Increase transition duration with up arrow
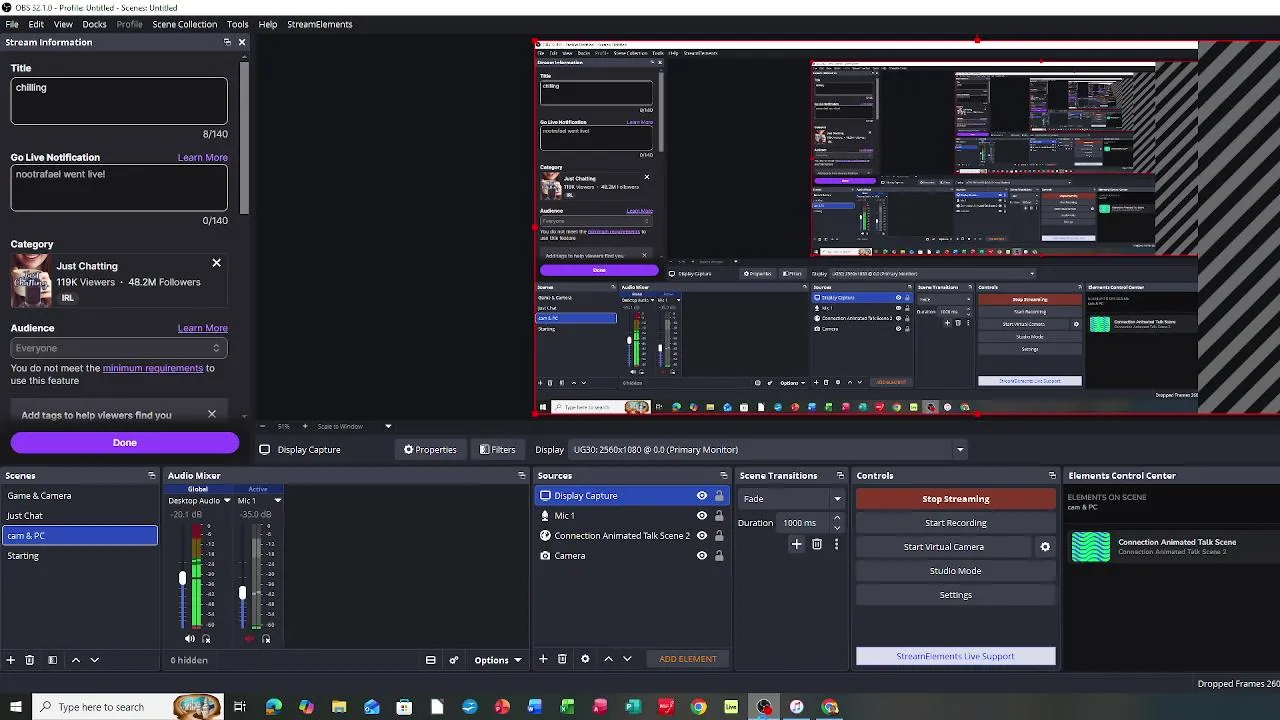 pos(837,518)
